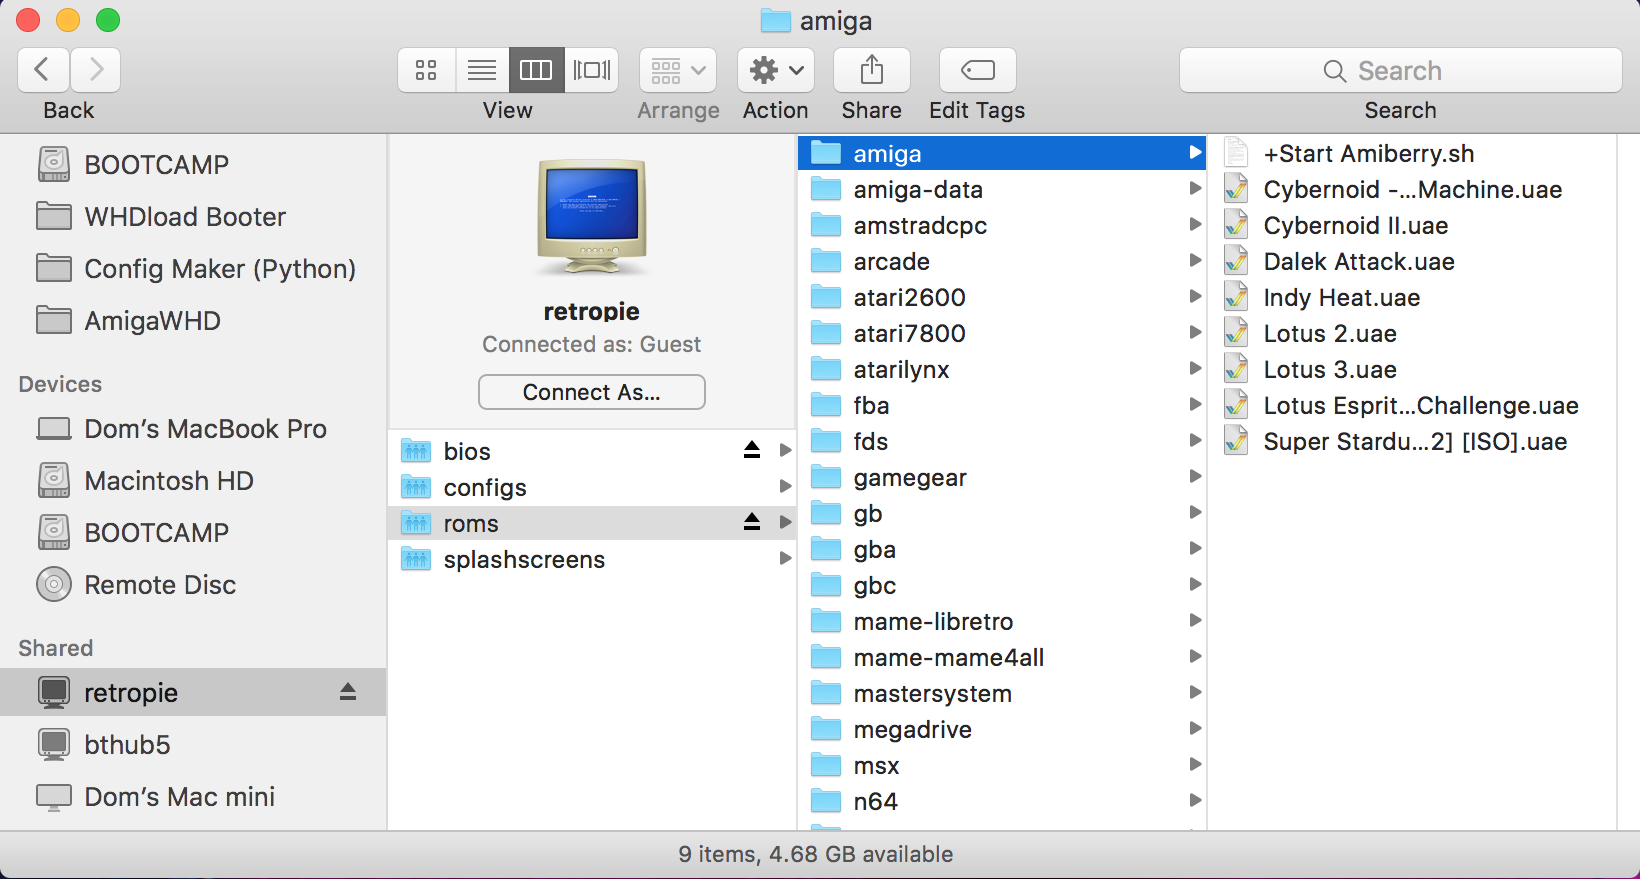1640x879 pixels.
Task: Select the bios shared folder
Action: (592, 451)
